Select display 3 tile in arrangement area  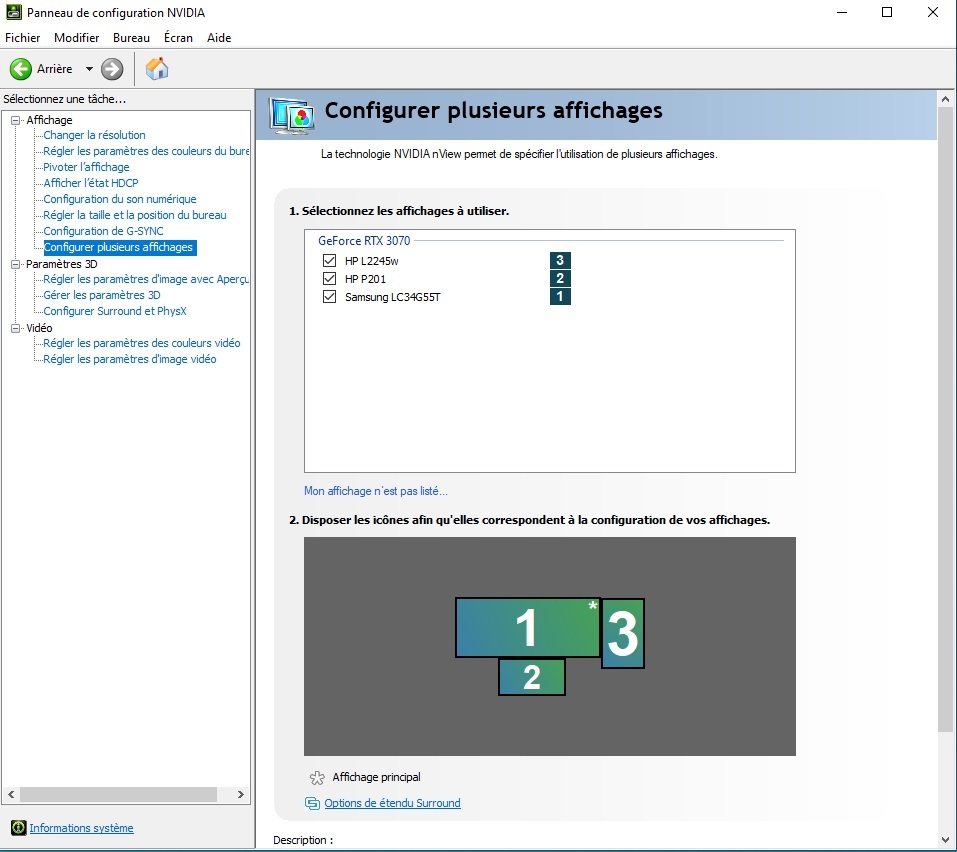click(623, 634)
